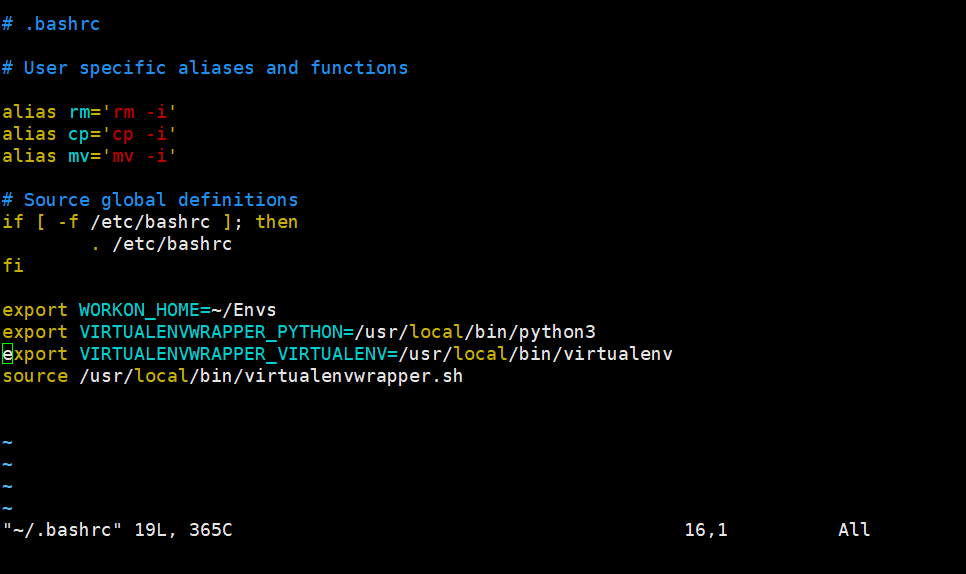Click the cursor position '16,1' indicator
966x574 pixels.
coord(706,530)
